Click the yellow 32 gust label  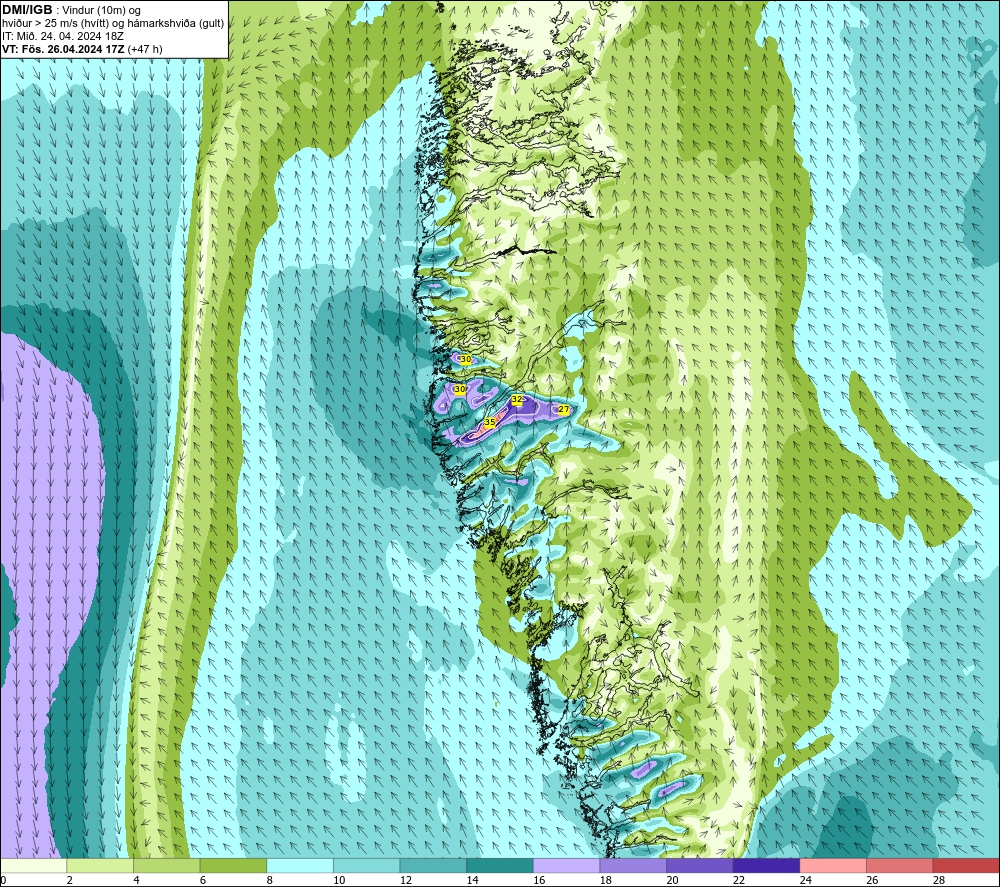pyautogui.click(x=517, y=399)
